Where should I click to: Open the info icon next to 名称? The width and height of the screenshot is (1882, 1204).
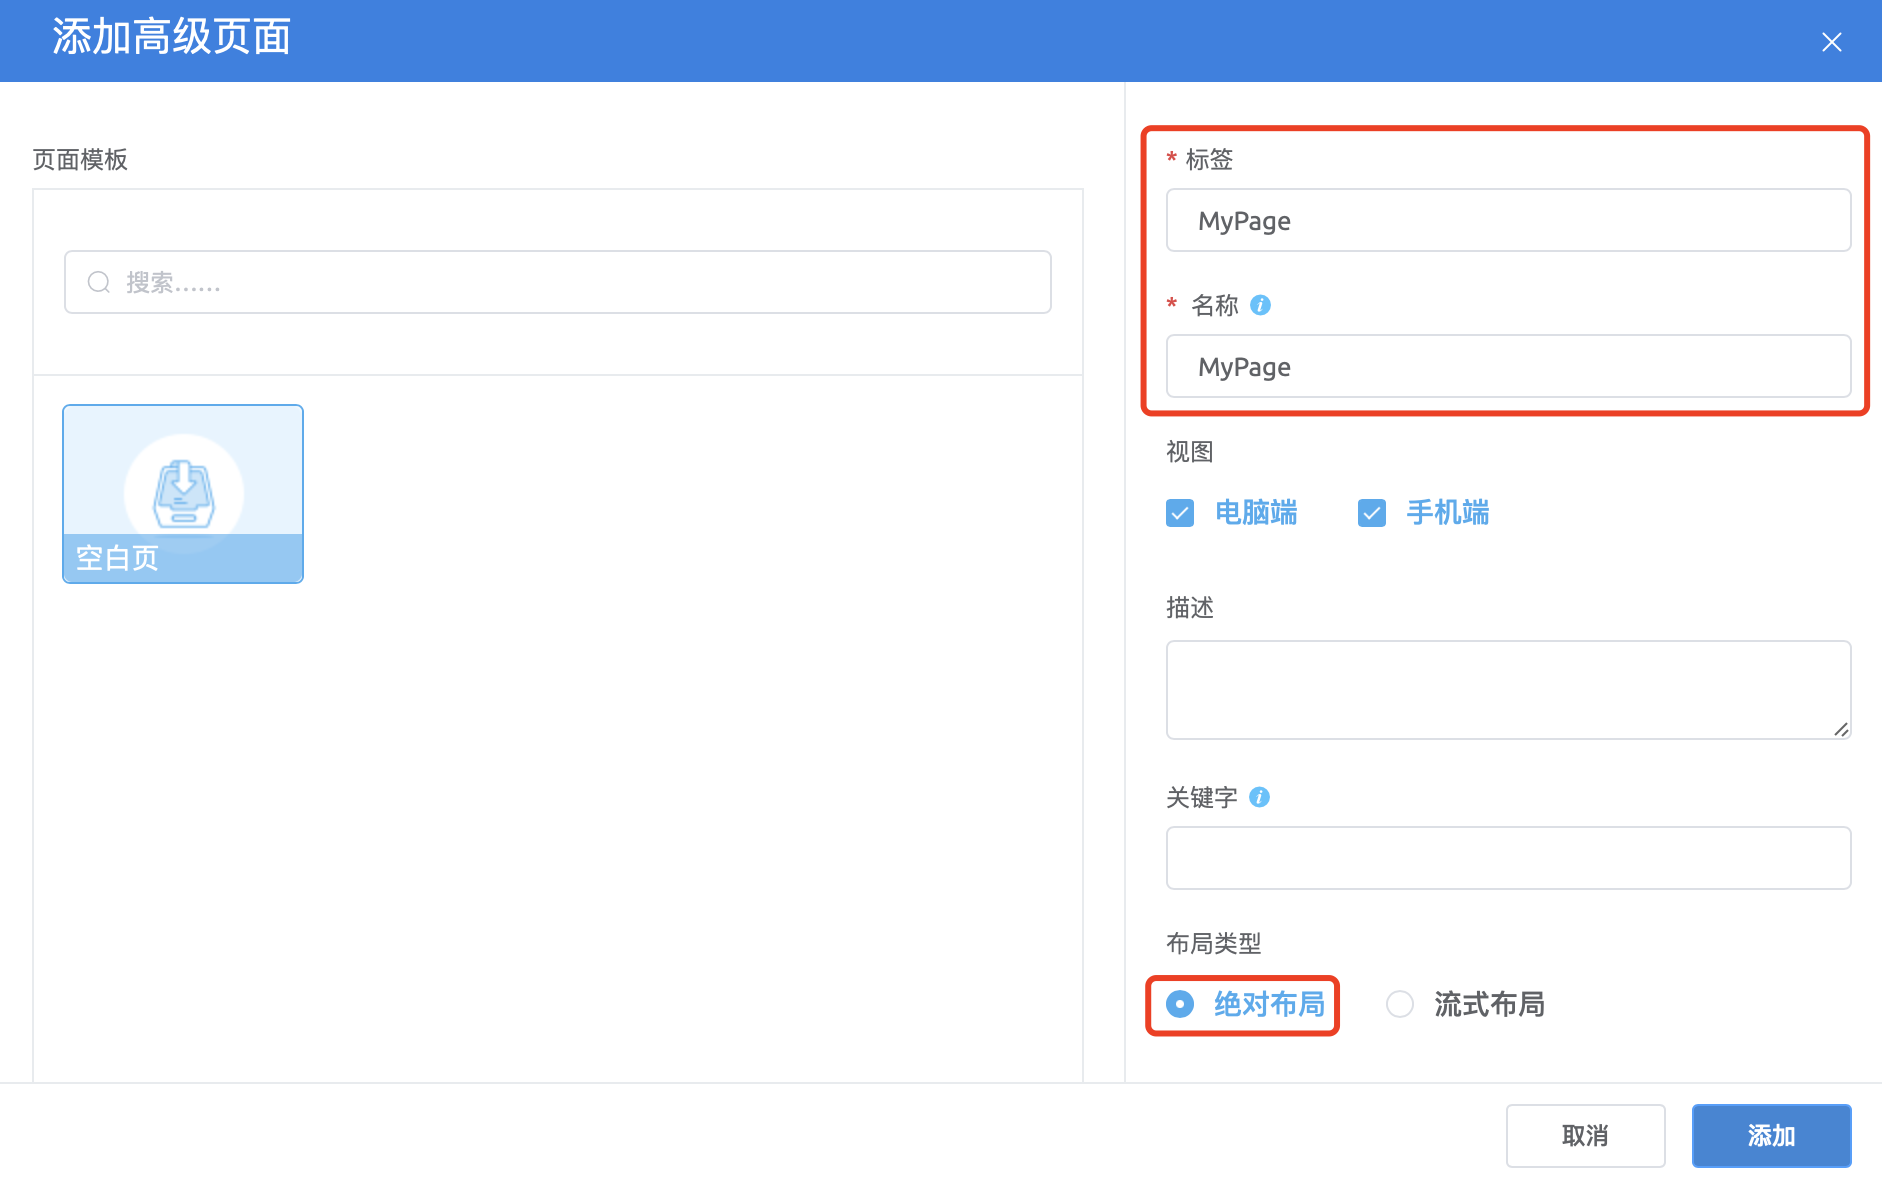click(1261, 305)
